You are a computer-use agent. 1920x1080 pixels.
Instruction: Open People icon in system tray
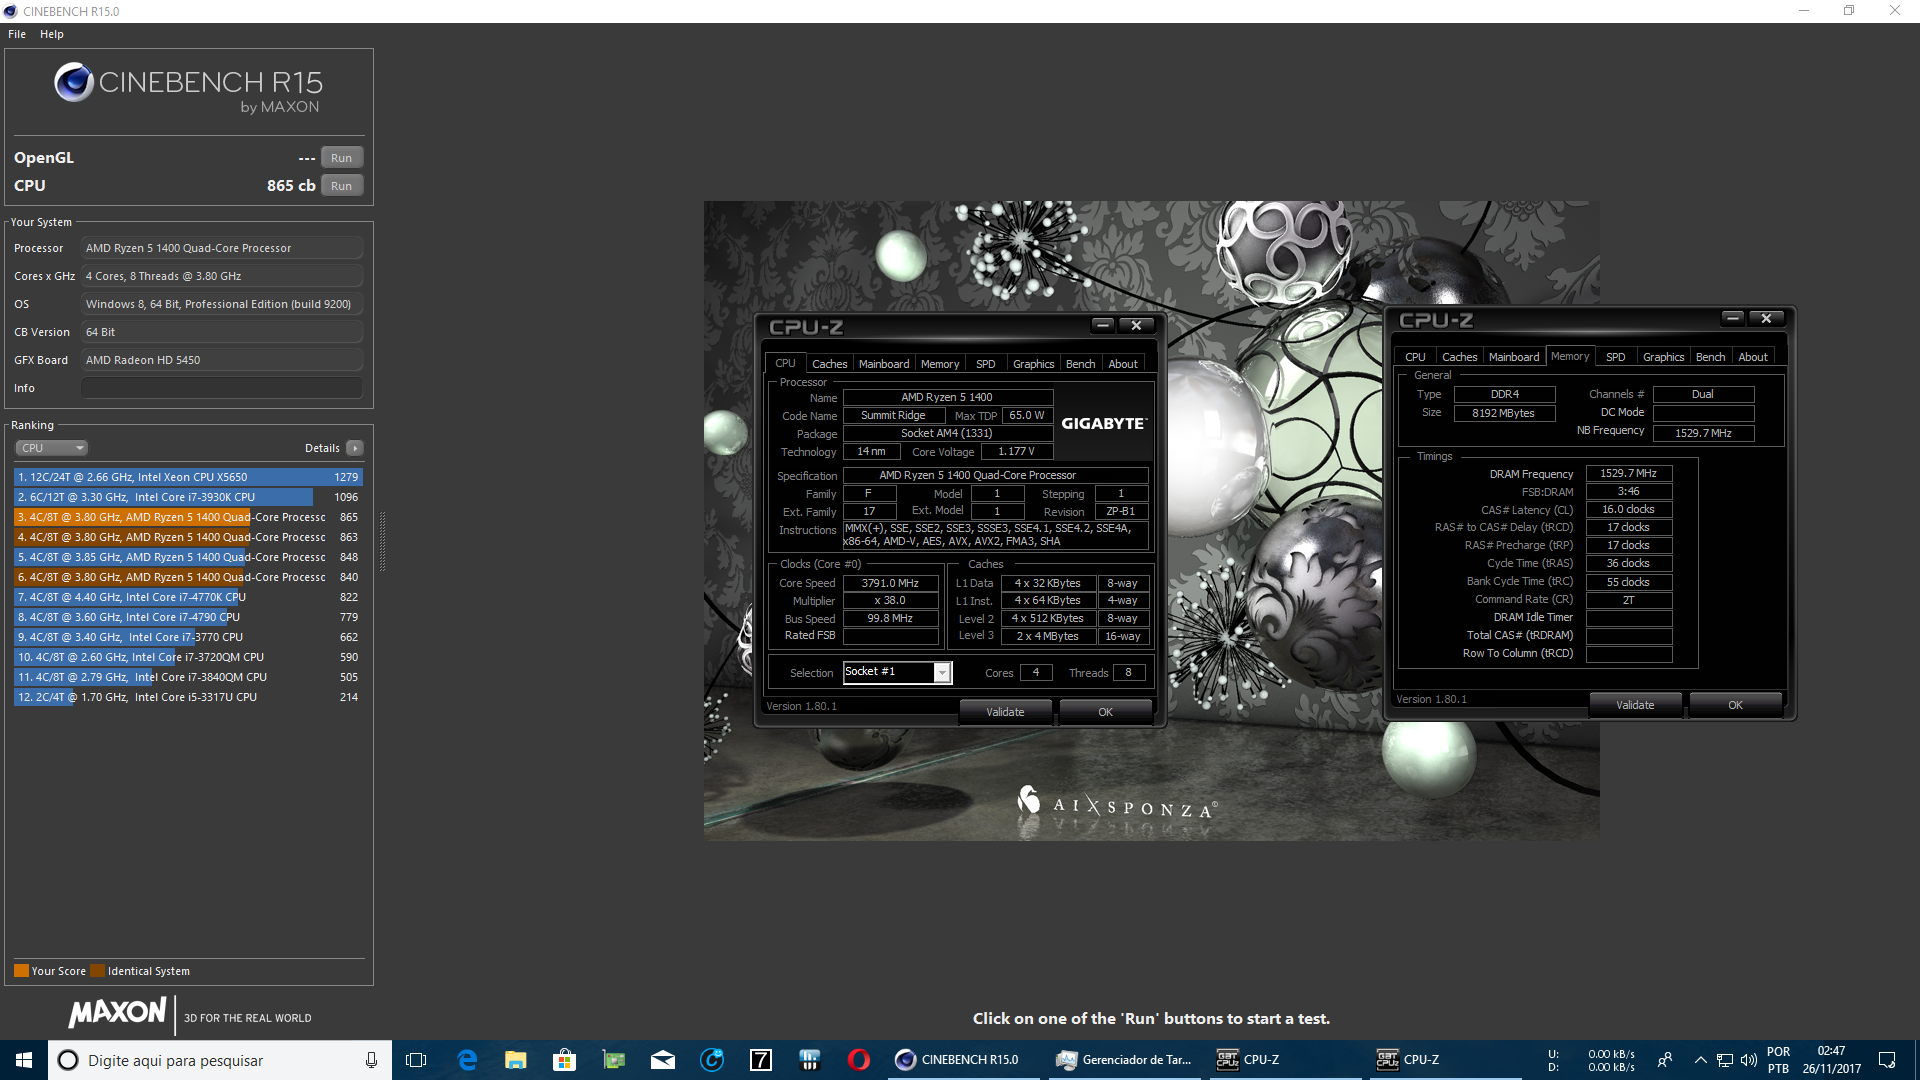point(1665,1060)
